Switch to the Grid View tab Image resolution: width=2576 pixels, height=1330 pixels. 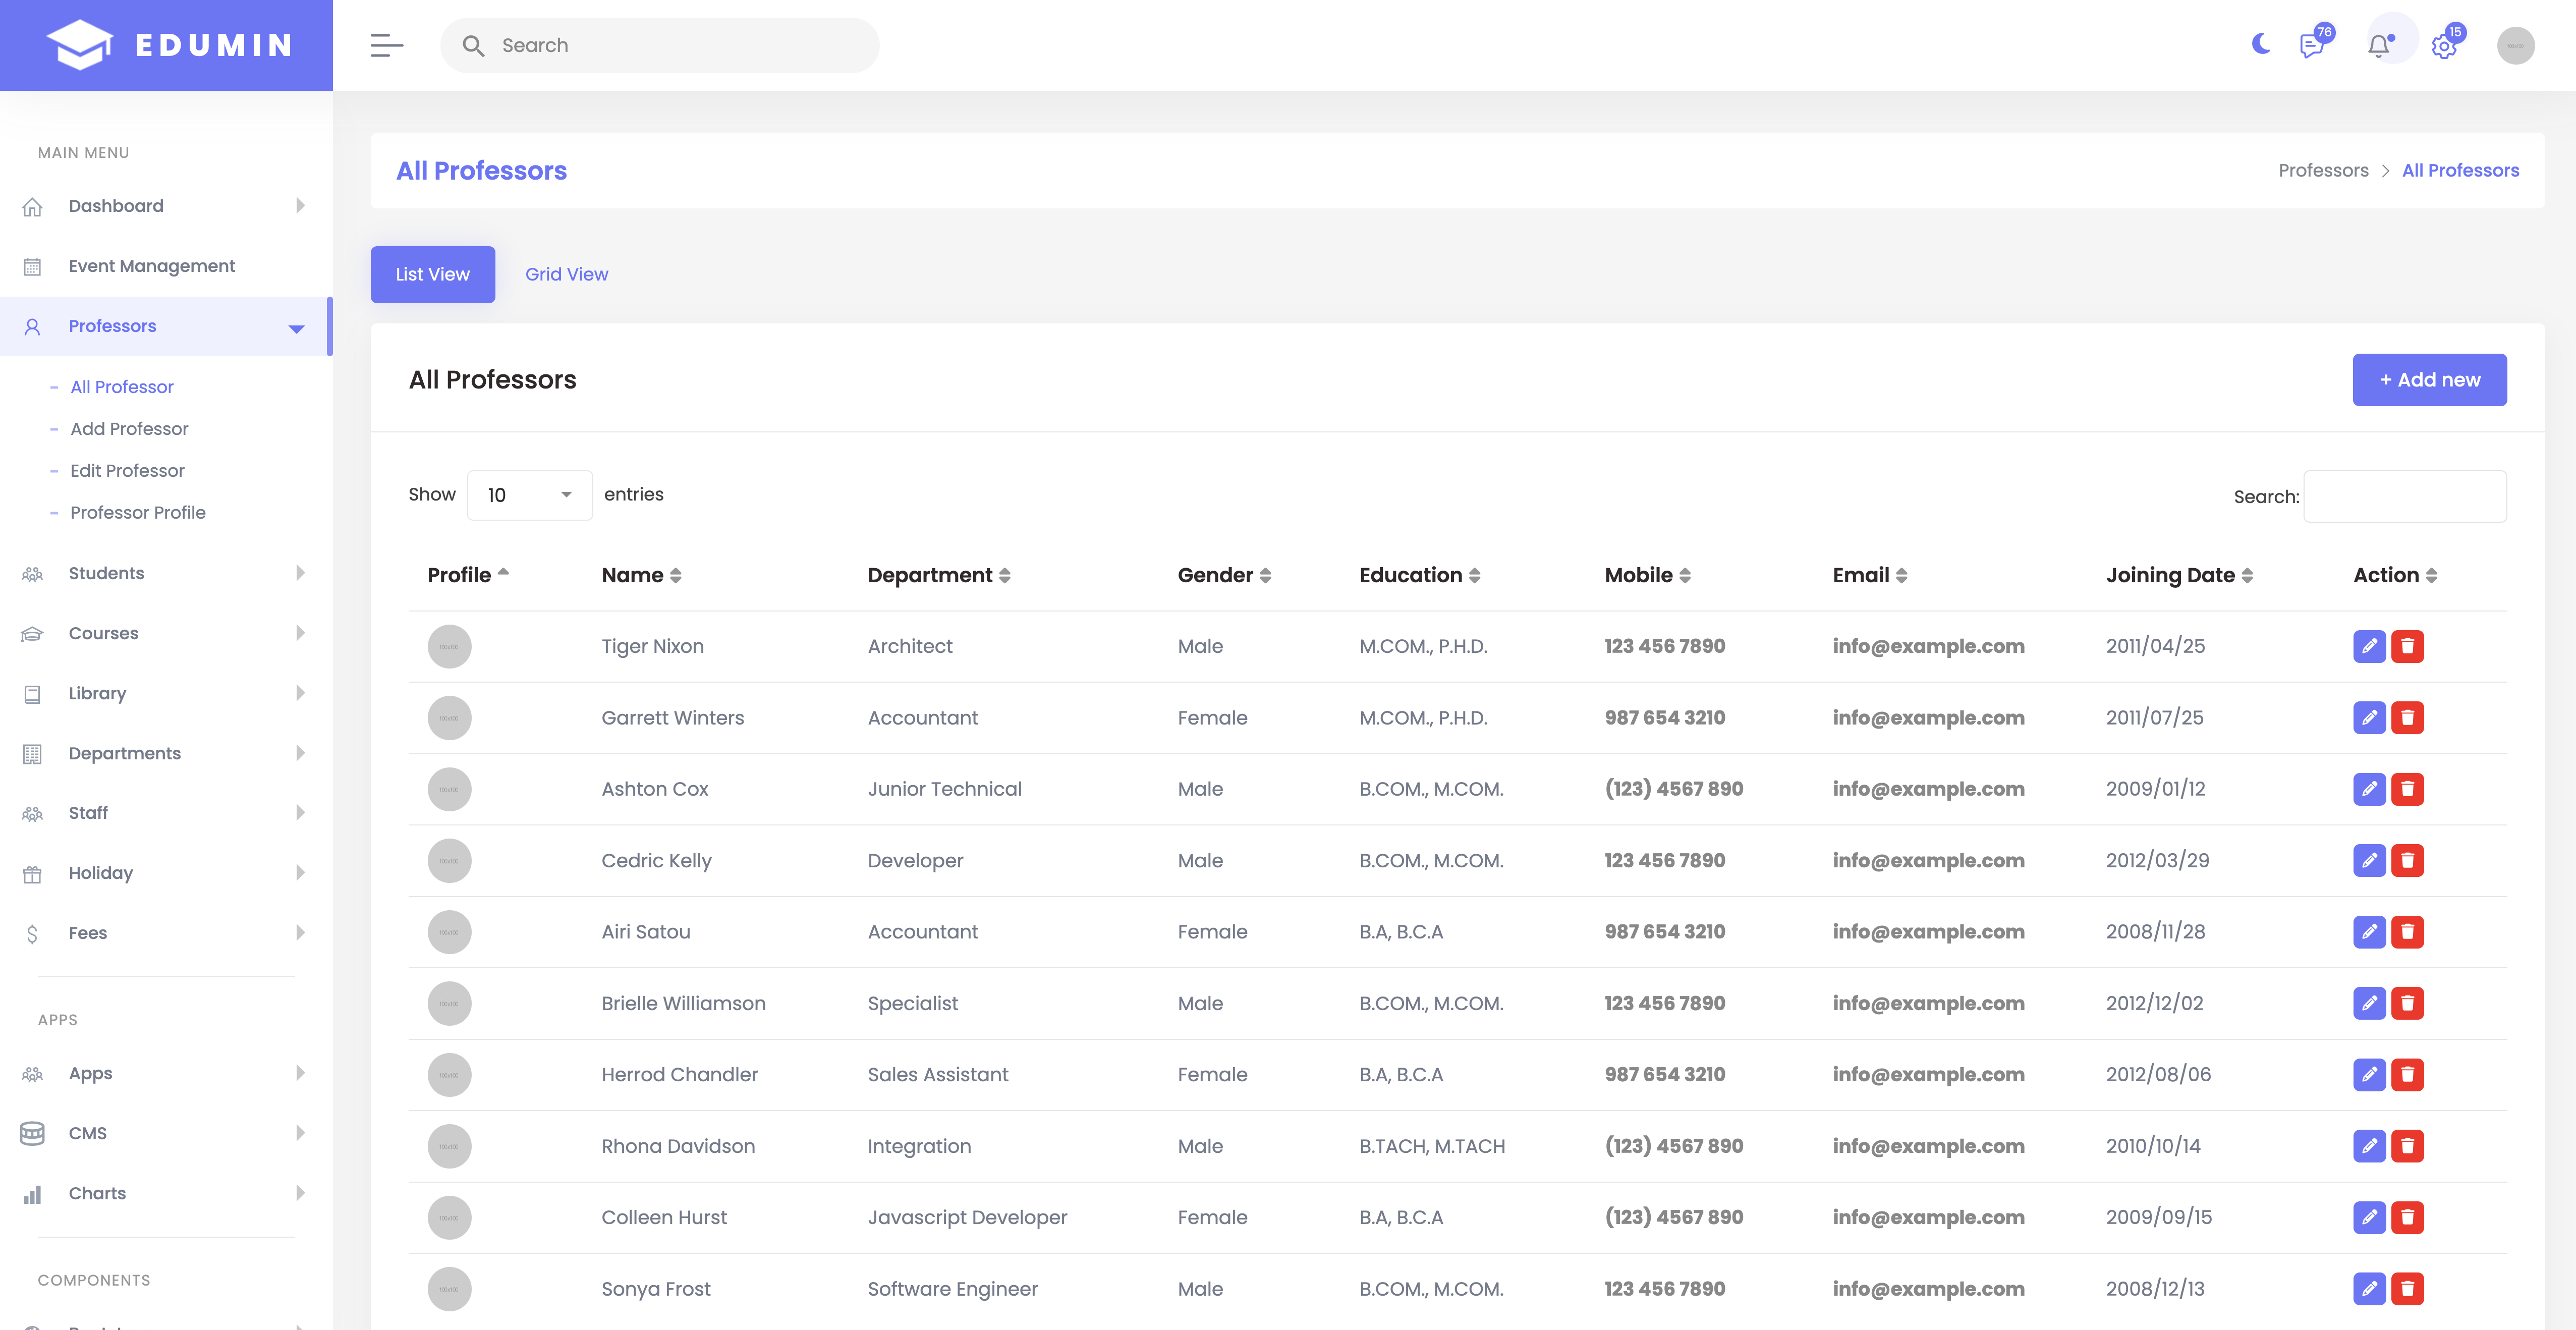[566, 274]
